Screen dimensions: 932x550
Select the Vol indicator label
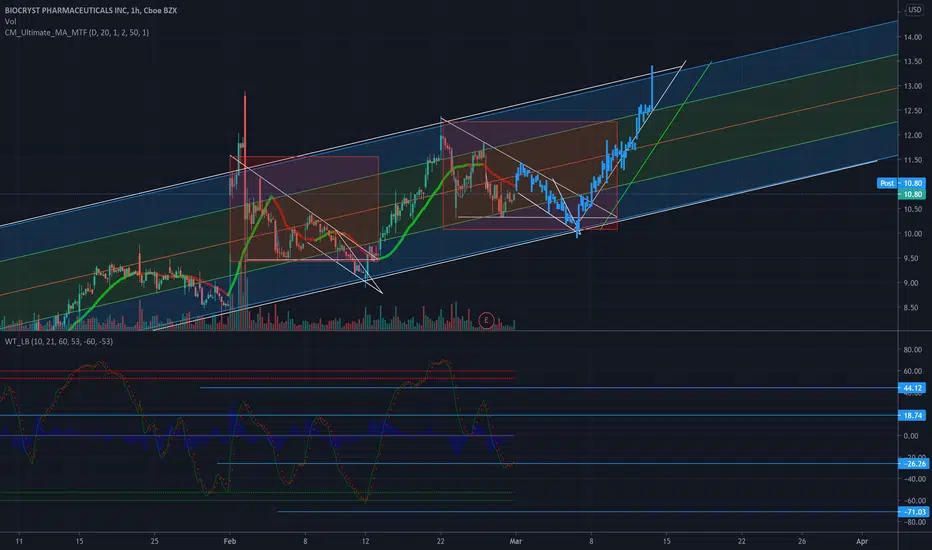tap(10, 21)
